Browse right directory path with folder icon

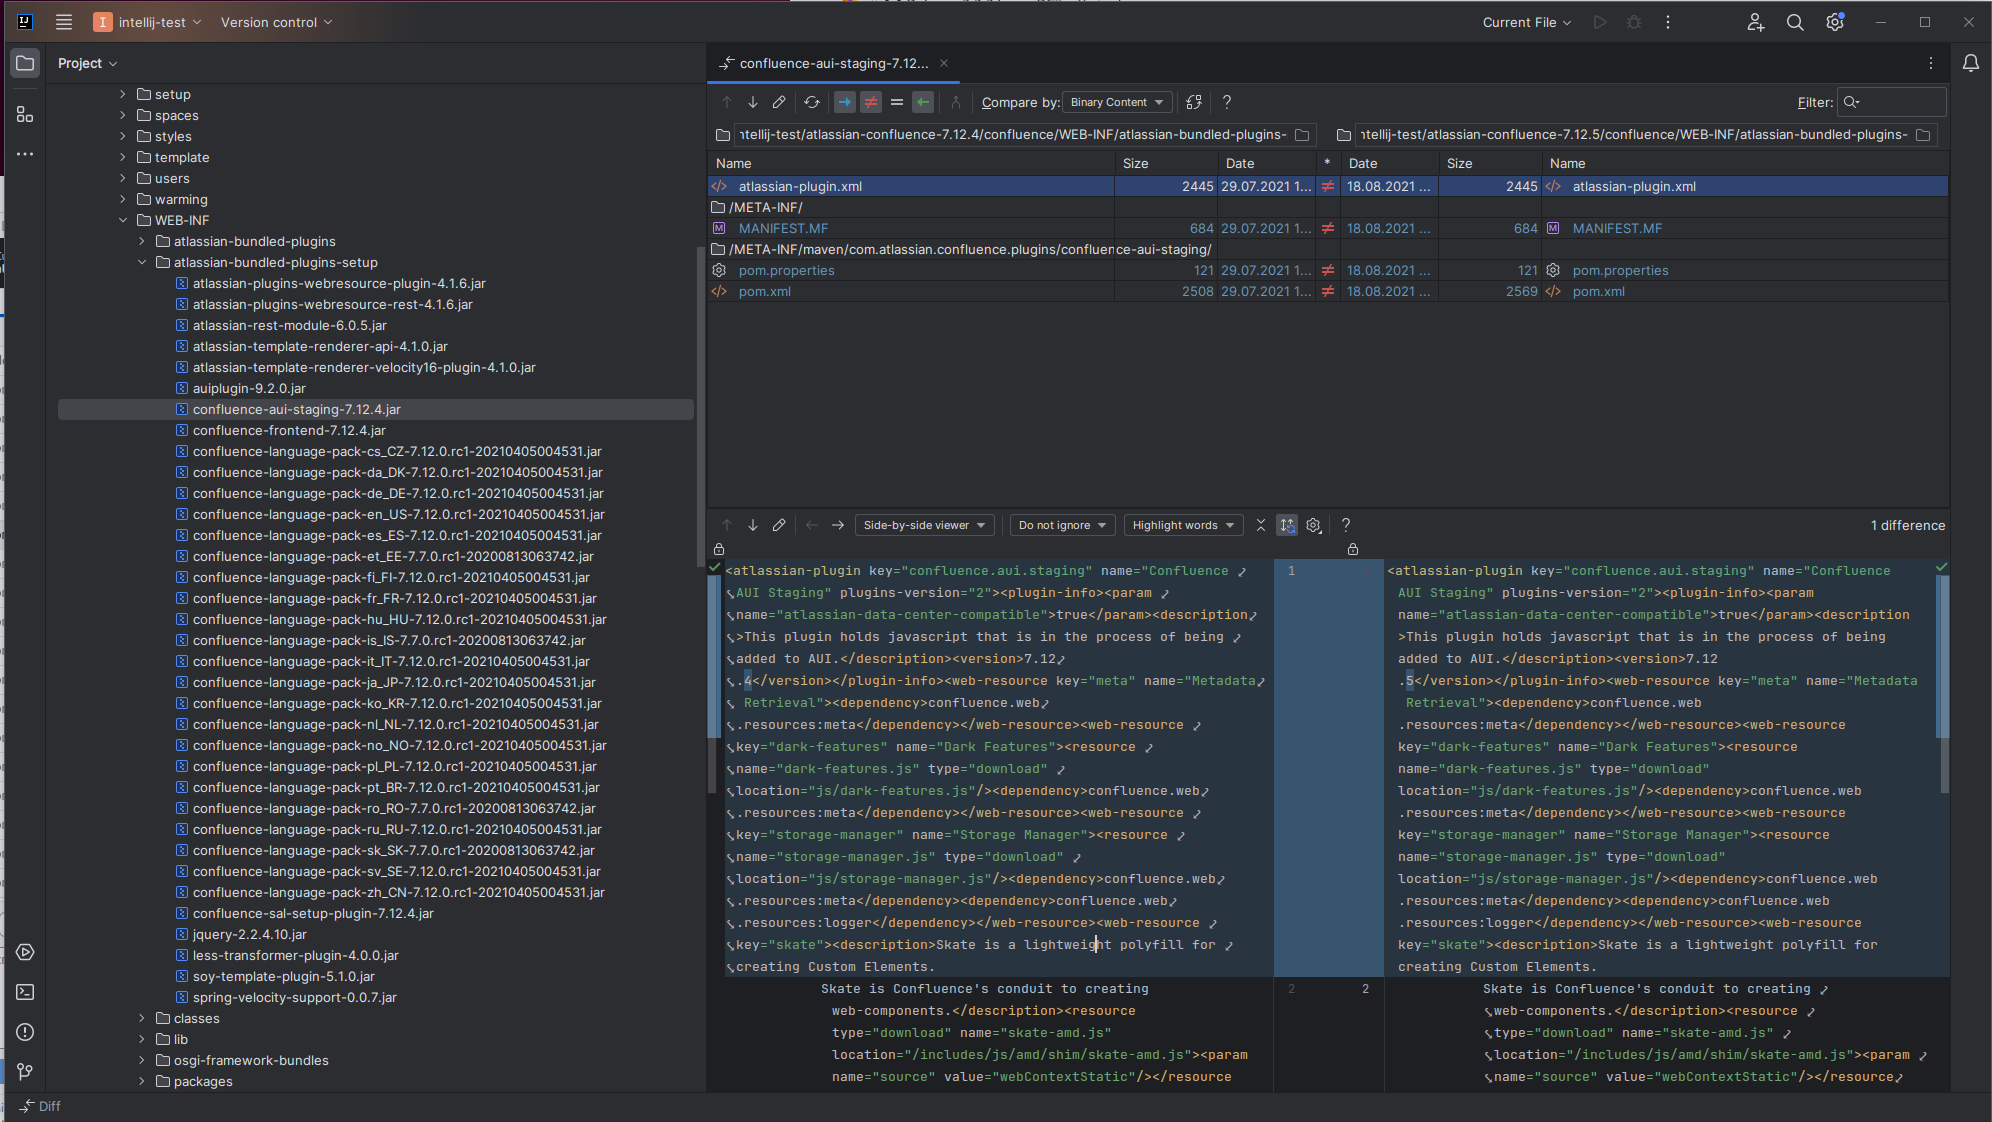[x=1923, y=135]
